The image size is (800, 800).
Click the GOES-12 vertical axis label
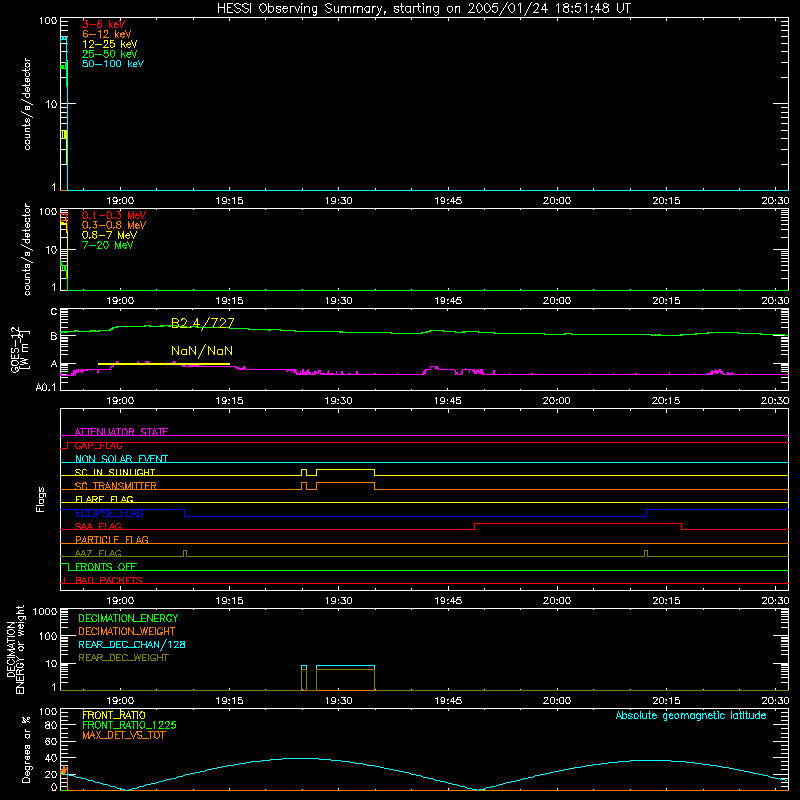(19, 349)
